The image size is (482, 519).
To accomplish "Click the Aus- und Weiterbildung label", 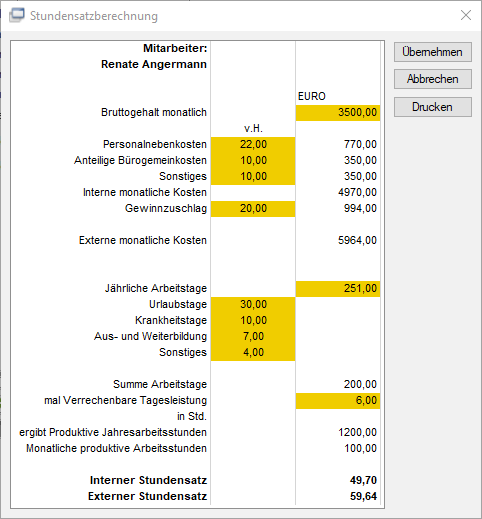I will coord(150,336).
